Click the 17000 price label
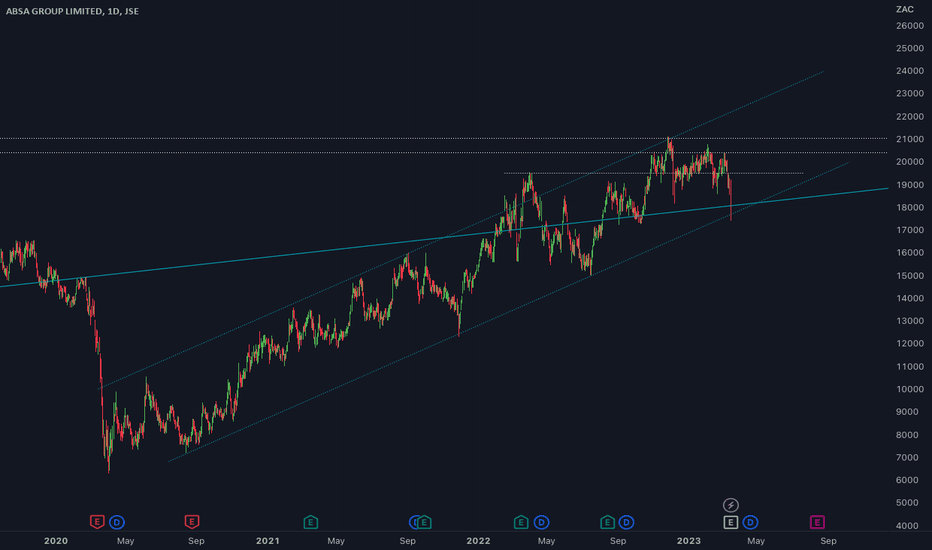 pyautogui.click(x=909, y=230)
